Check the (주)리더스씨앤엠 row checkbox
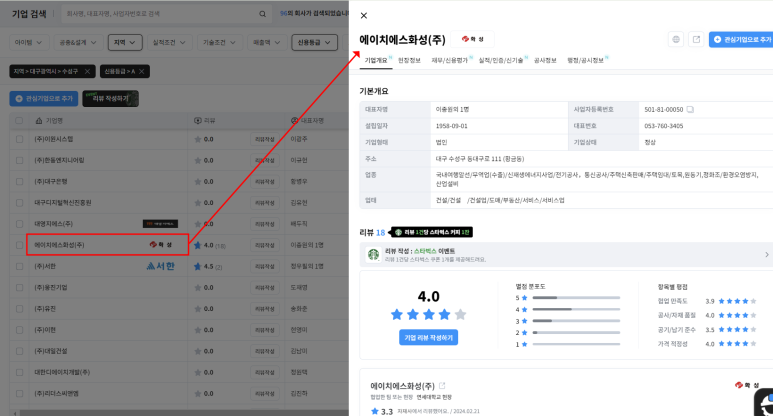 [19, 393]
